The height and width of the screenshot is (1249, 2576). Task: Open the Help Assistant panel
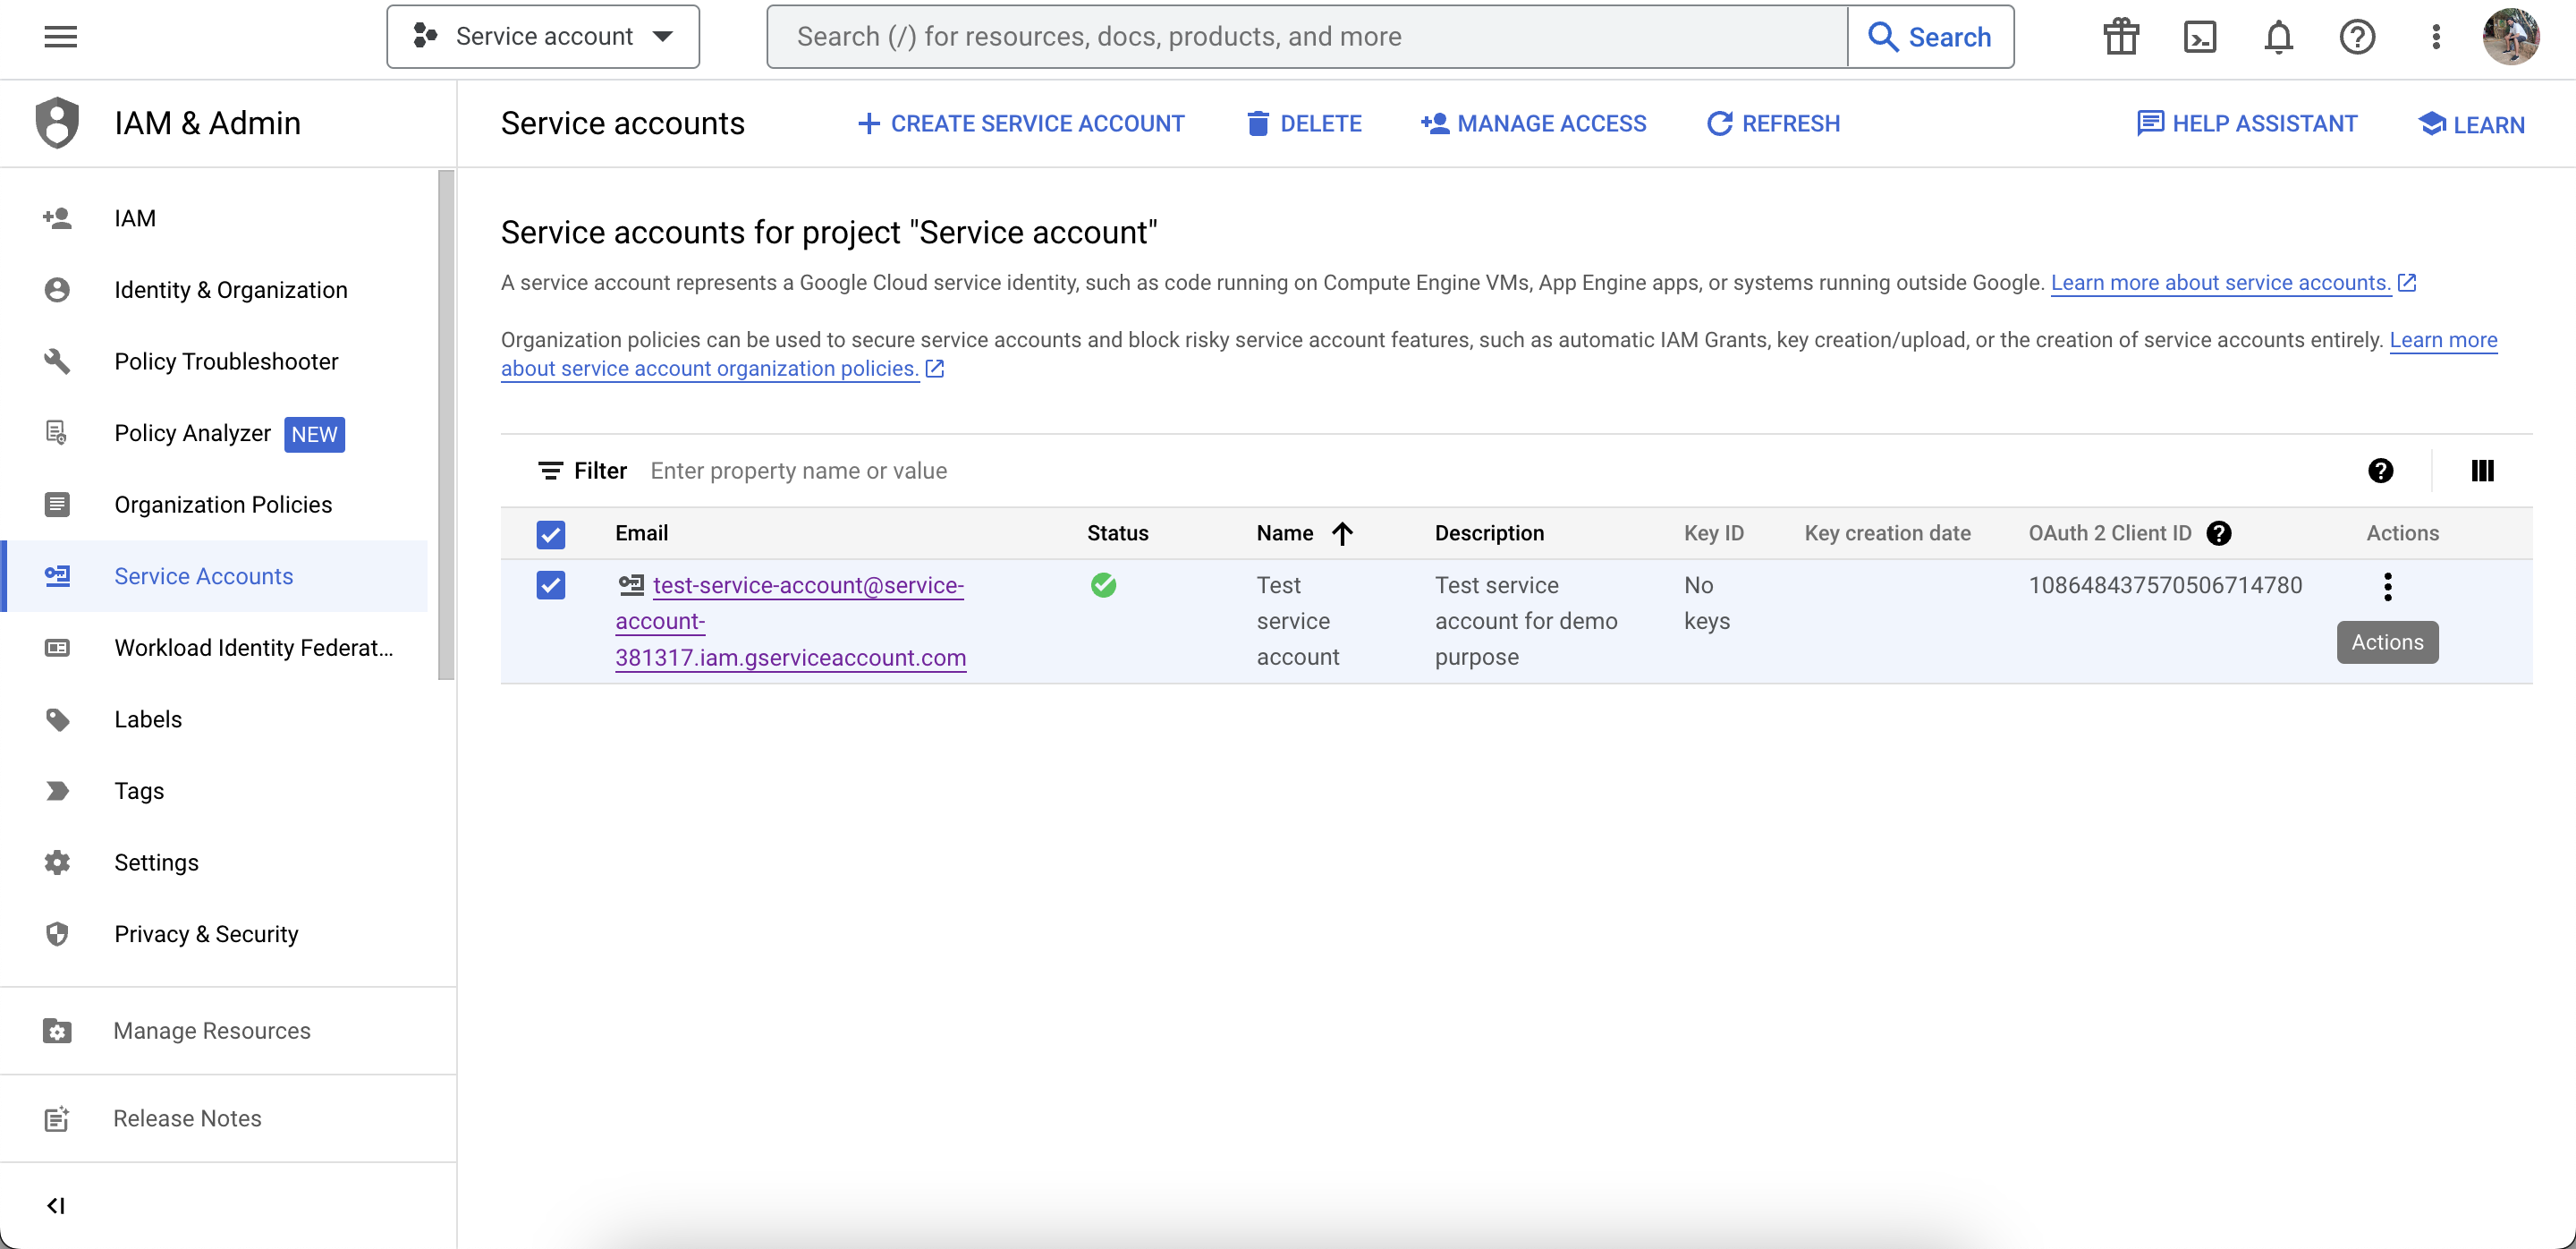click(2246, 123)
